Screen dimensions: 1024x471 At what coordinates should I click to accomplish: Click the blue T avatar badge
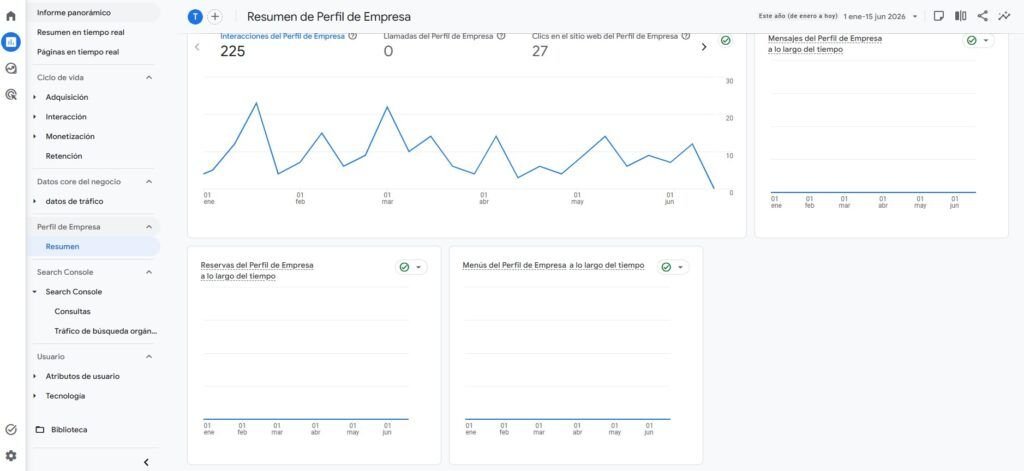point(195,17)
